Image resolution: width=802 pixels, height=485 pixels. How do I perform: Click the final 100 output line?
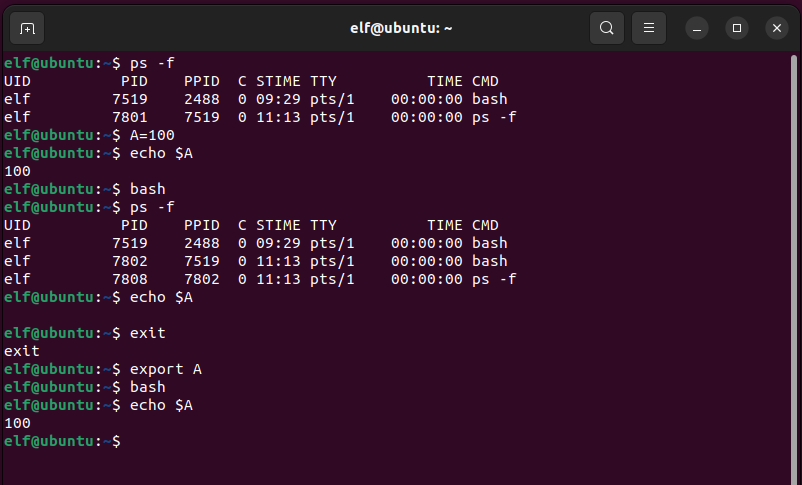point(17,423)
